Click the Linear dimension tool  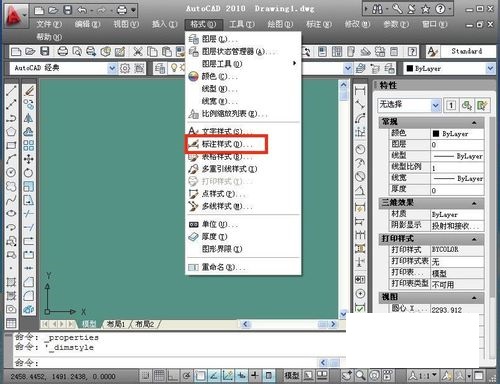coord(360,90)
